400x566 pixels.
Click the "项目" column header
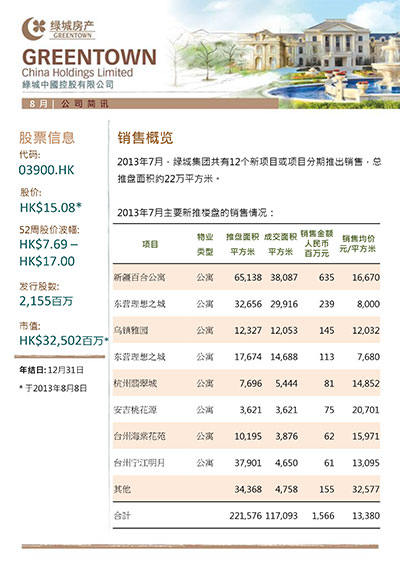pyautogui.click(x=150, y=244)
